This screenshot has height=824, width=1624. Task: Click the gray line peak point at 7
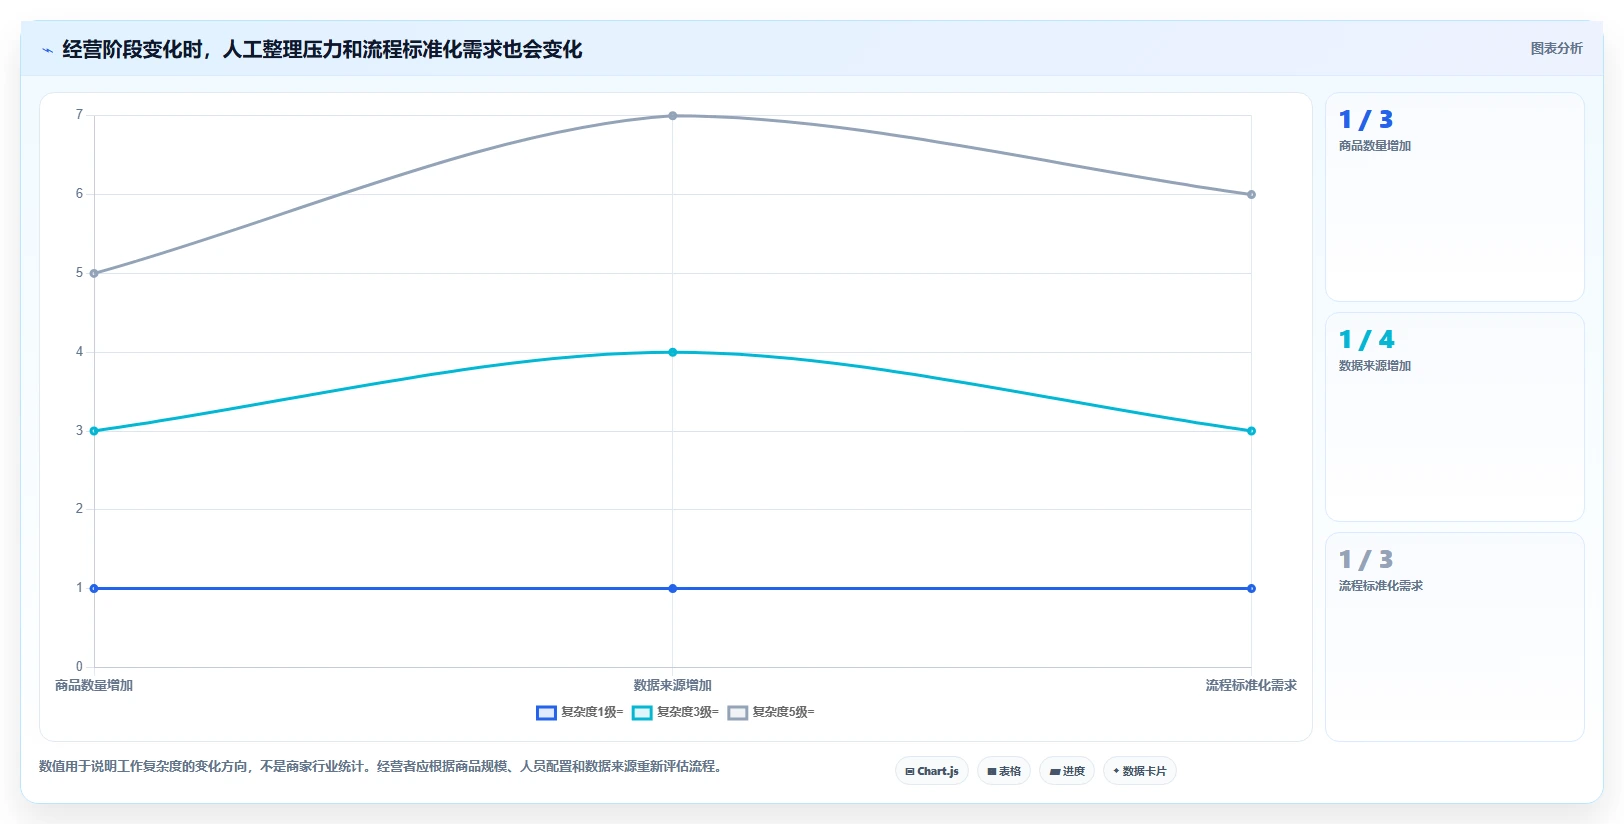point(673,116)
